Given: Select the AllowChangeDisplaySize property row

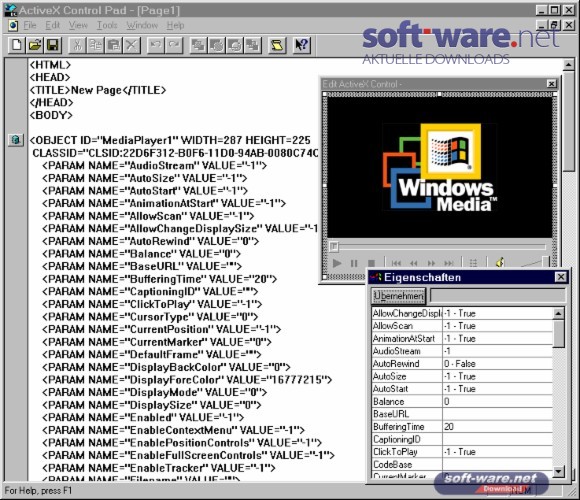Looking at the screenshot, I should point(462,314).
